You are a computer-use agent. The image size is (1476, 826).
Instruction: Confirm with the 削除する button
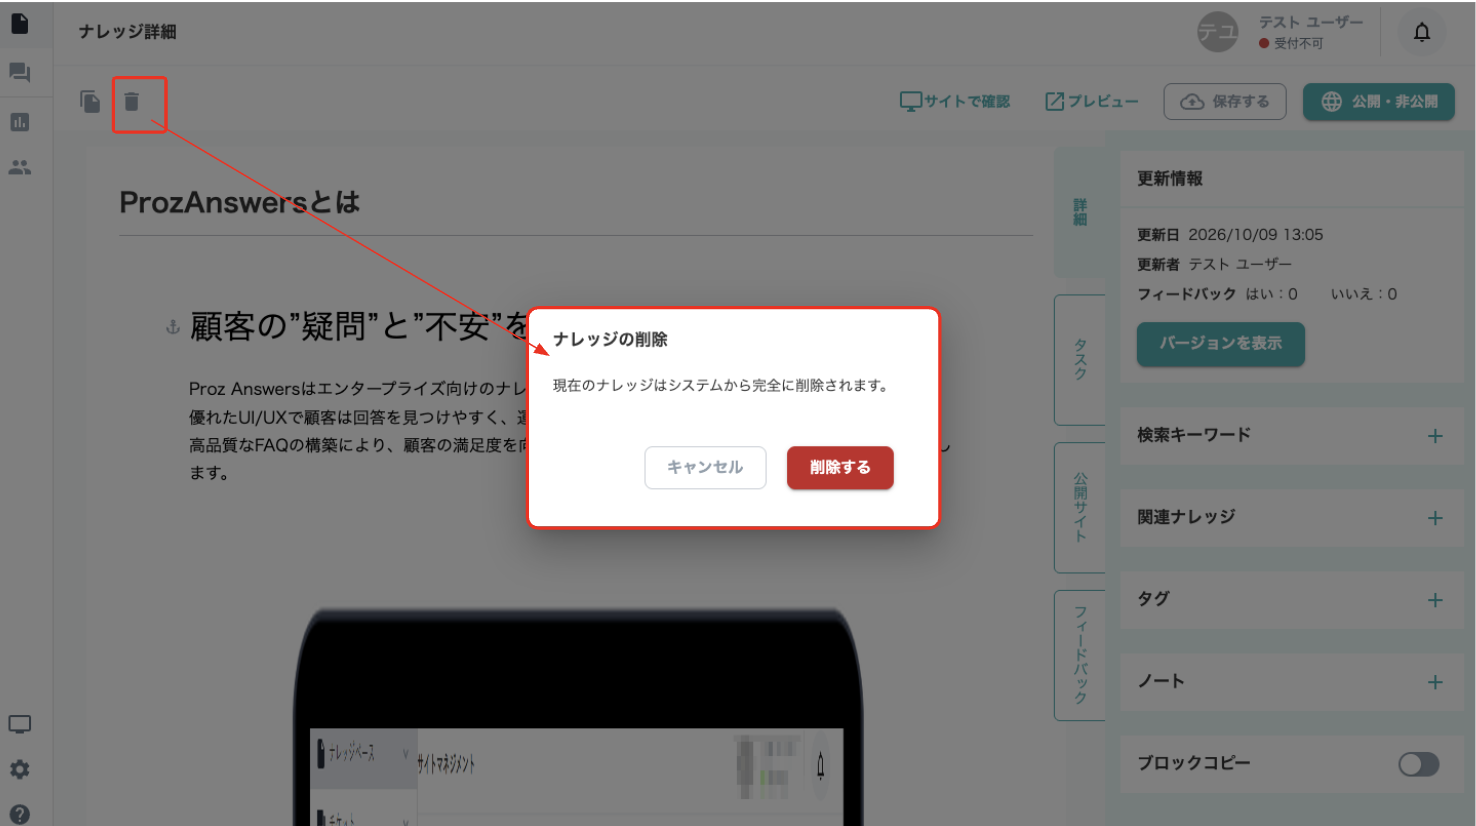point(840,467)
